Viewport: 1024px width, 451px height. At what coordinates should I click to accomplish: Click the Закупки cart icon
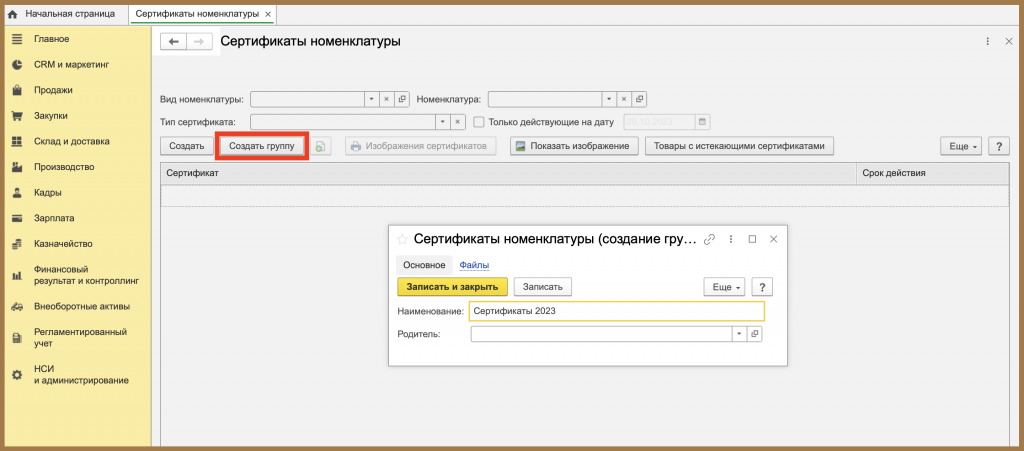(18, 116)
